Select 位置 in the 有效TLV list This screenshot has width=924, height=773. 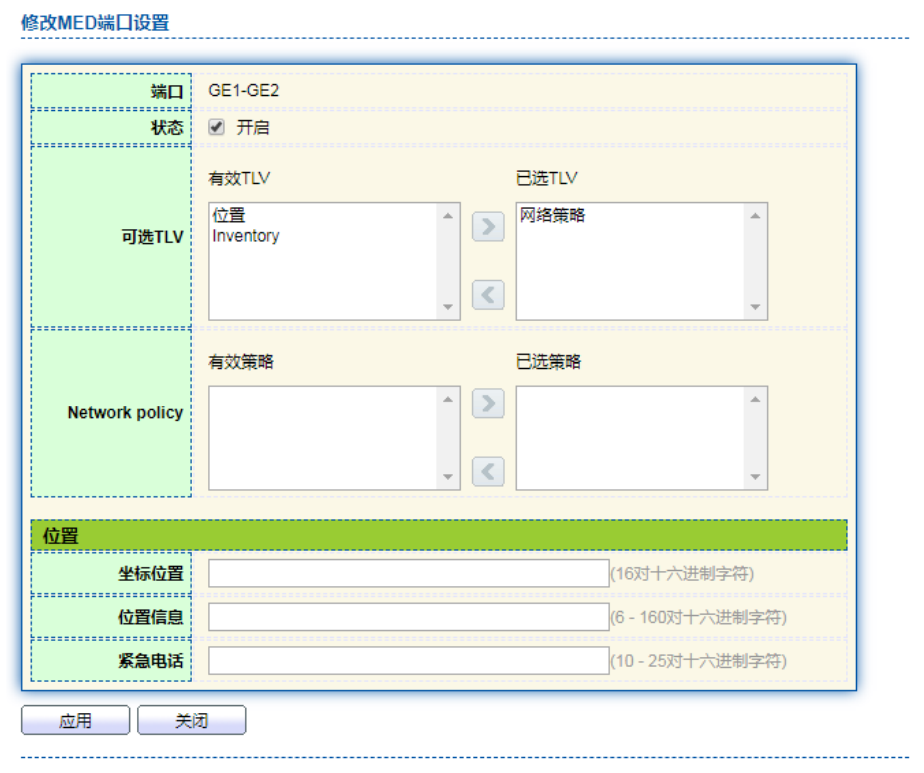point(229,216)
